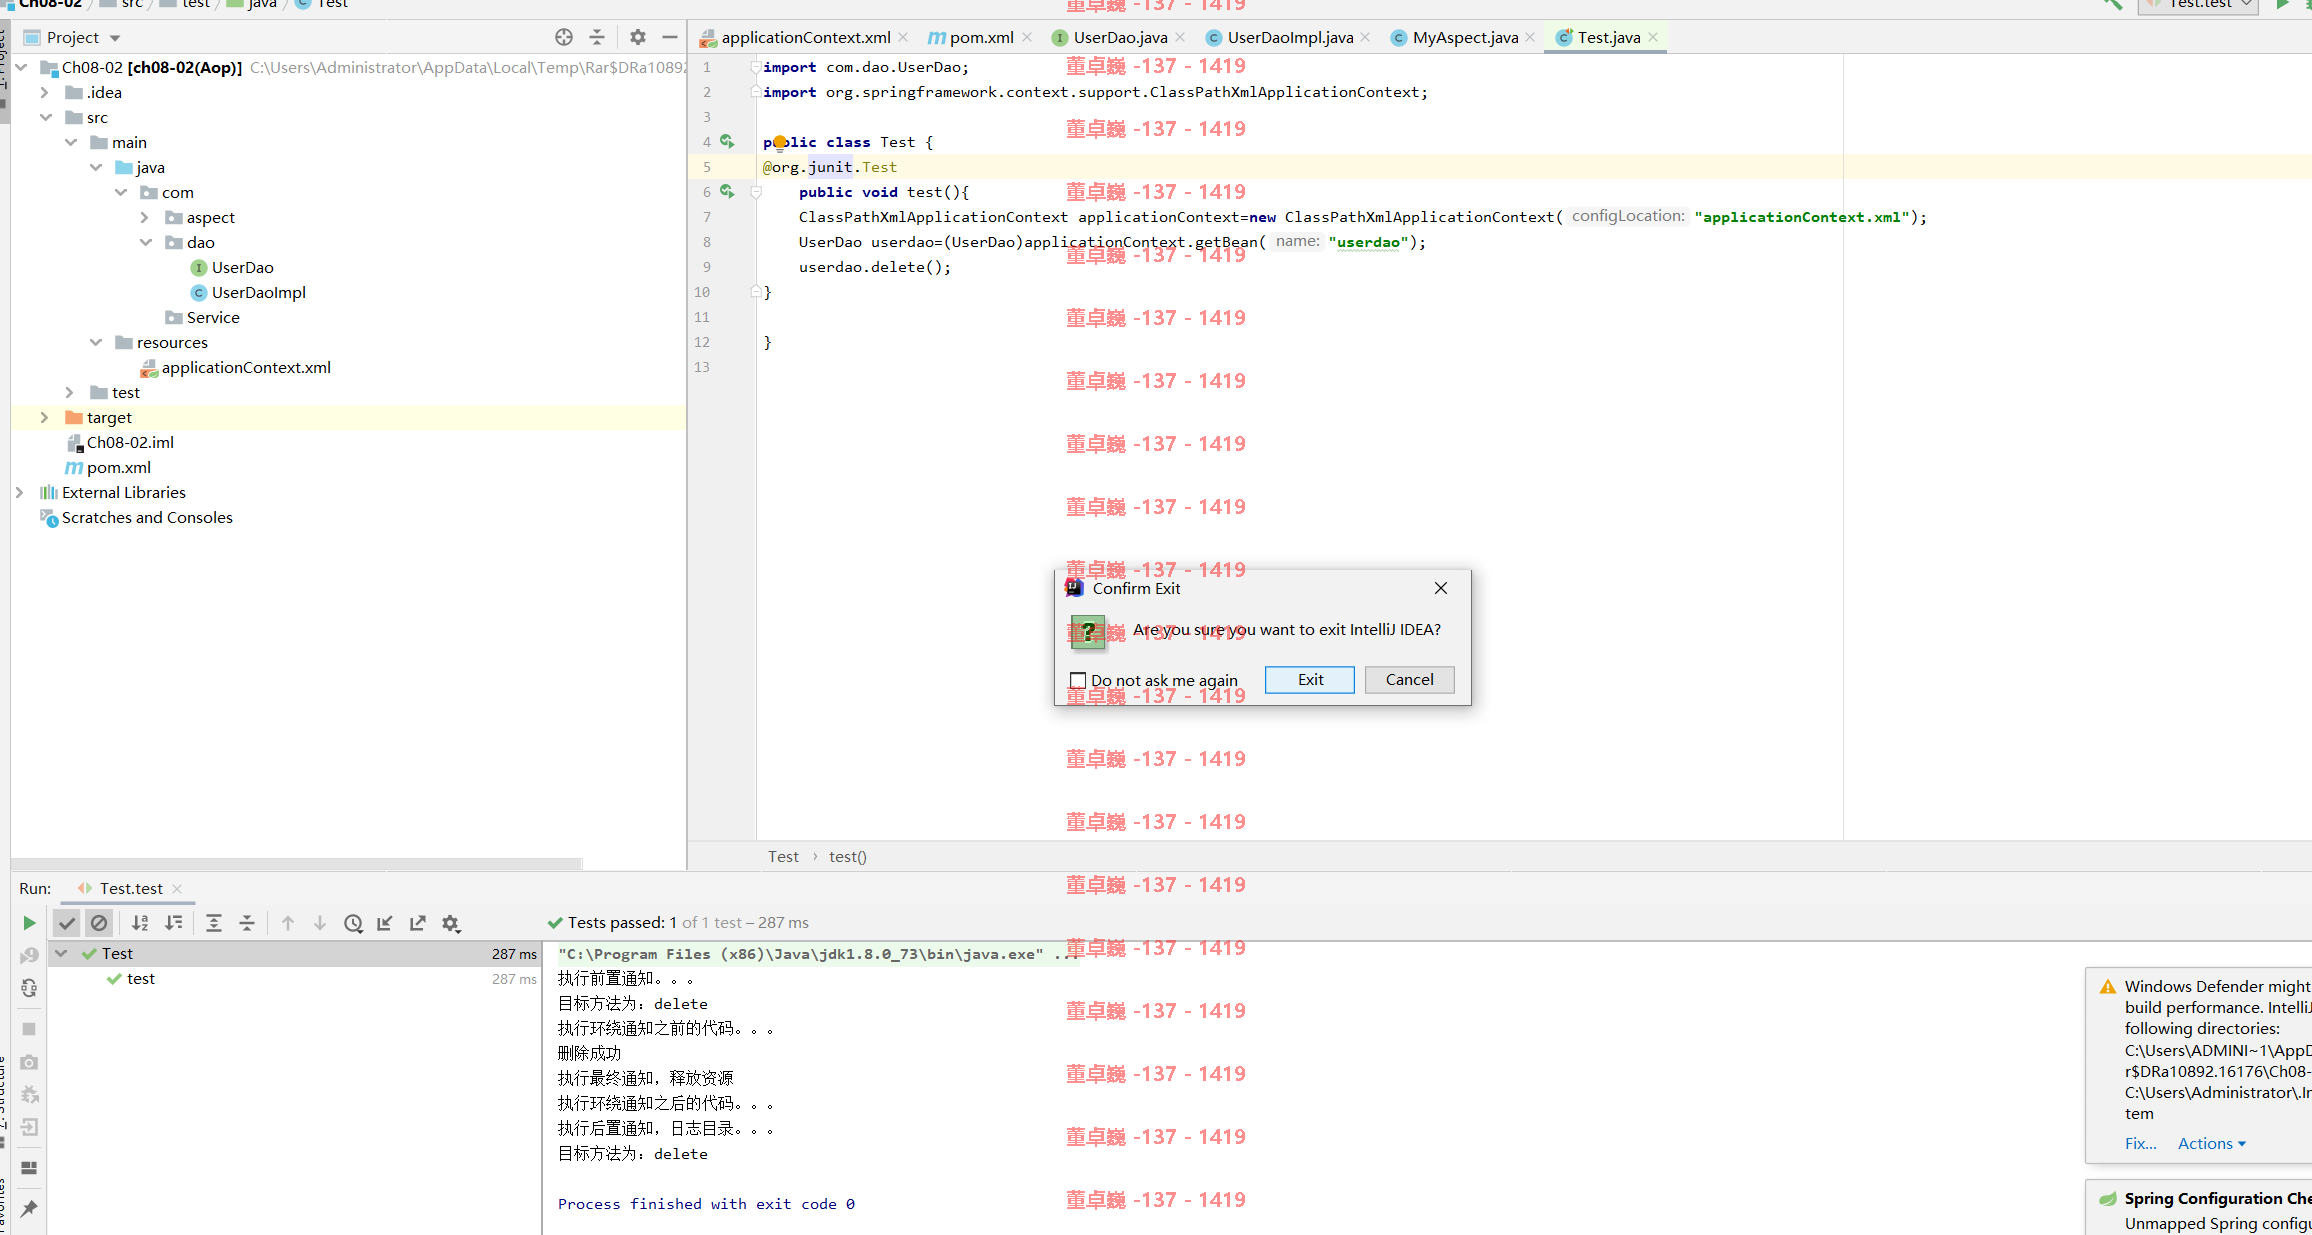
Task: Collapse the Ch08-02 project root node
Action: click(x=21, y=67)
